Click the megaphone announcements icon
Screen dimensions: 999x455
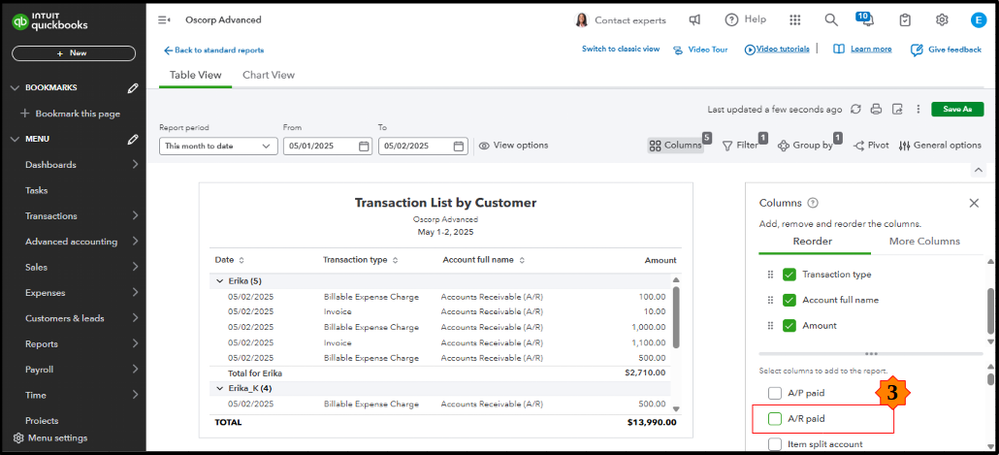click(x=695, y=20)
